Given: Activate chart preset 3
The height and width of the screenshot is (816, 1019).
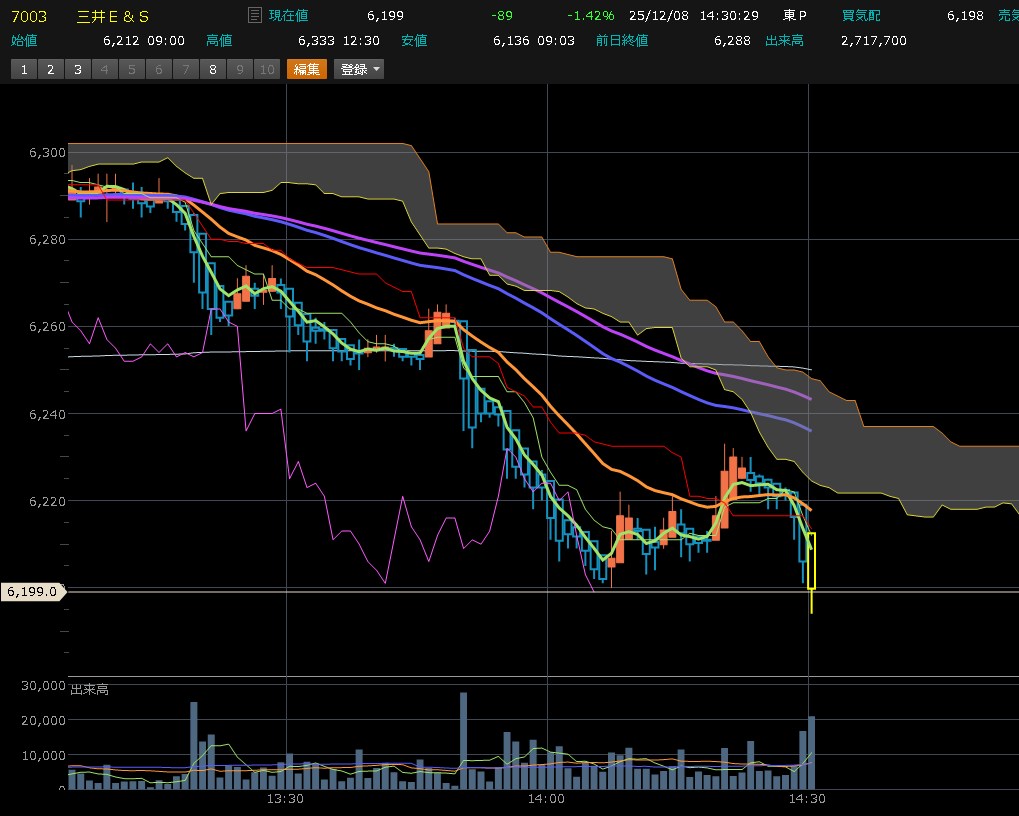Looking at the screenshot, I should click(x=77, y=69).
